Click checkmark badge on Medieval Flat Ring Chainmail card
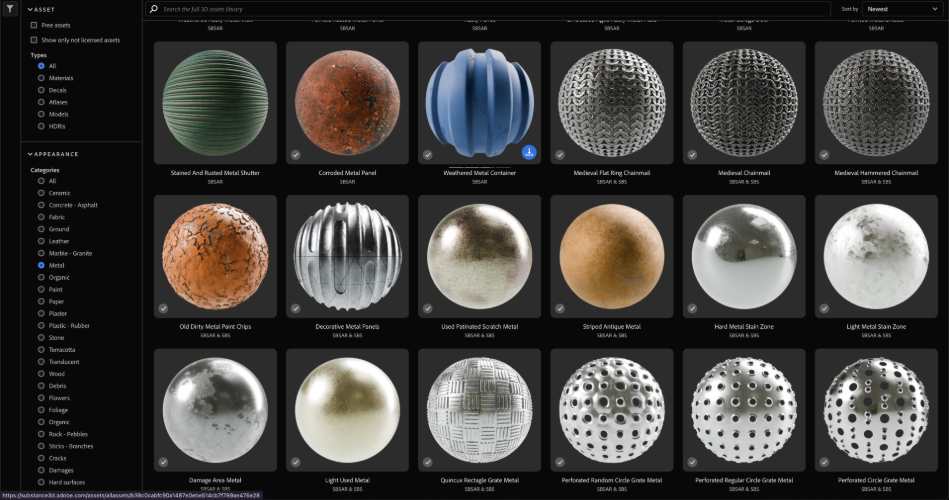Screen dimensions: 949x500 point(560,155)
